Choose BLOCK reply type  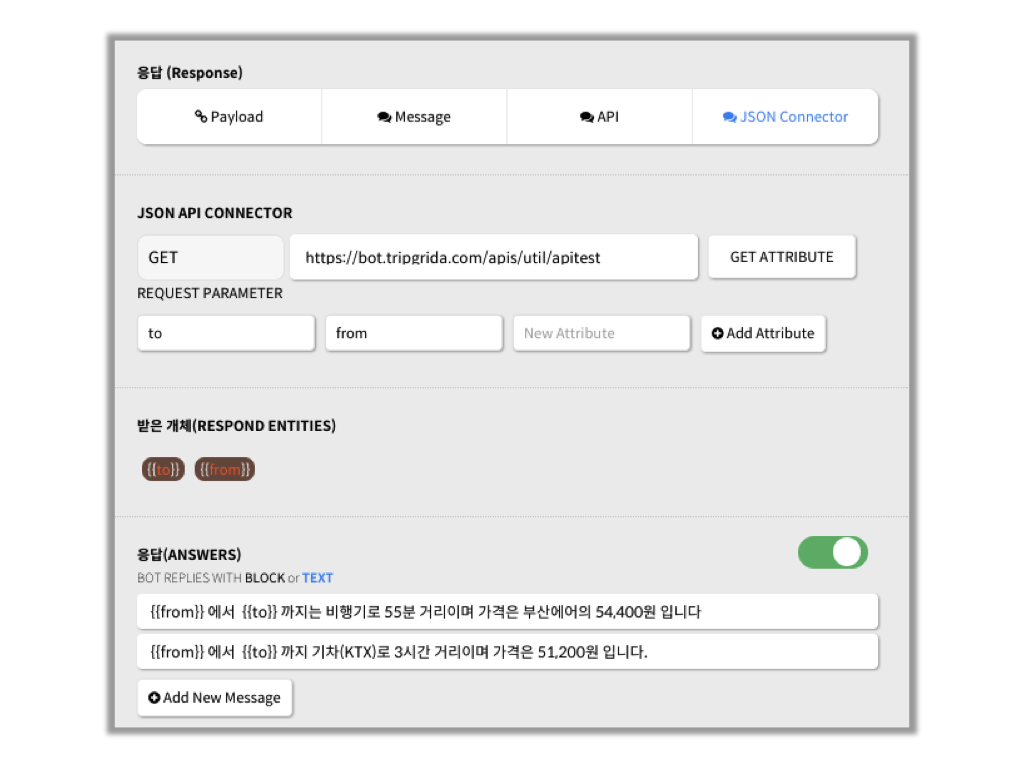[x=264, y=578]
